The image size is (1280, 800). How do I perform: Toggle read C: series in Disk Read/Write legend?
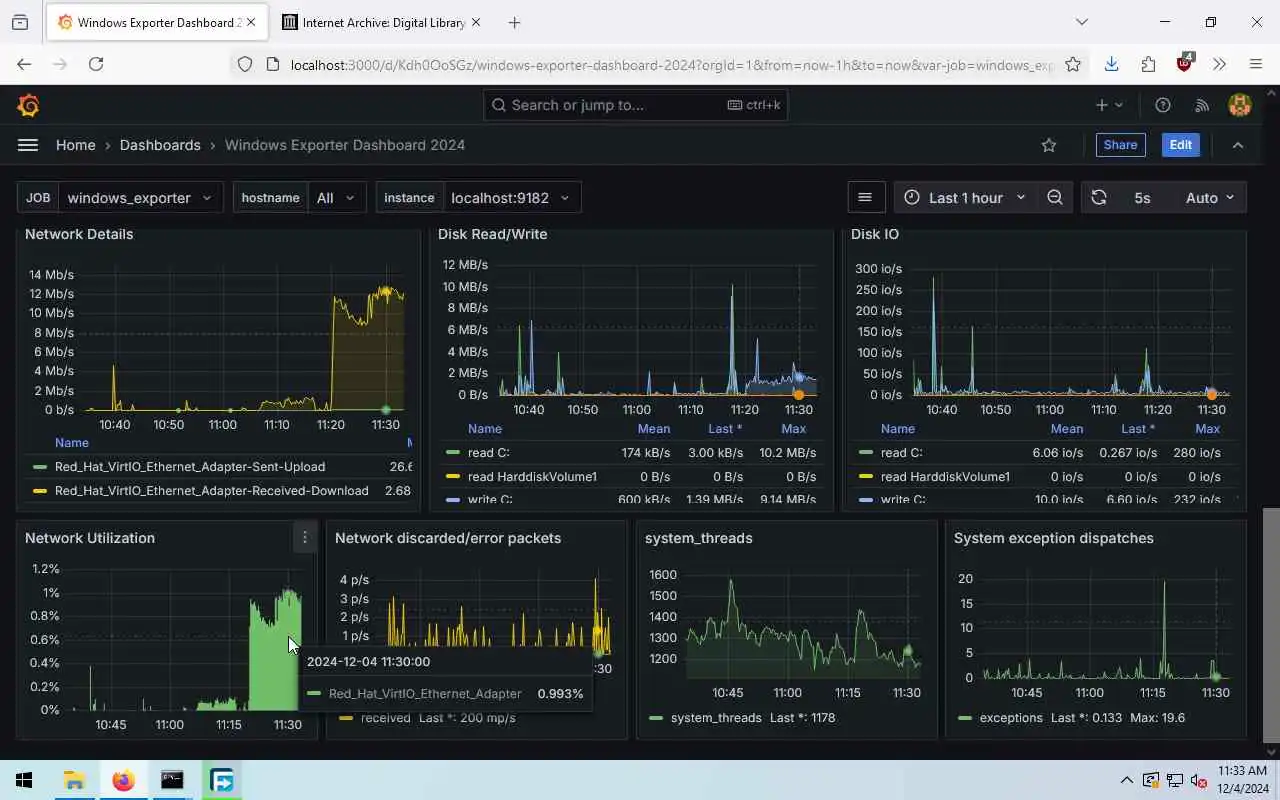[488, 453]
